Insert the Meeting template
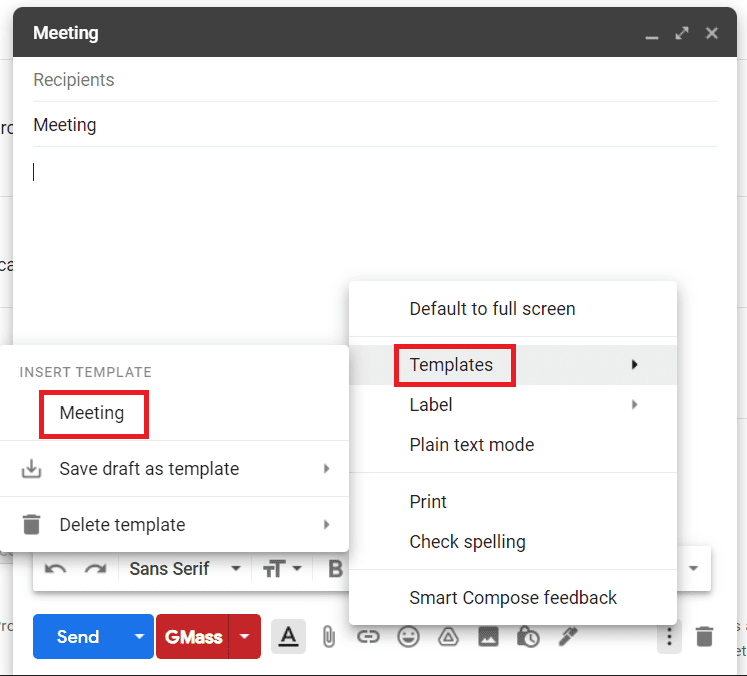This screenshot has height=676, width=747. point(92,413)
